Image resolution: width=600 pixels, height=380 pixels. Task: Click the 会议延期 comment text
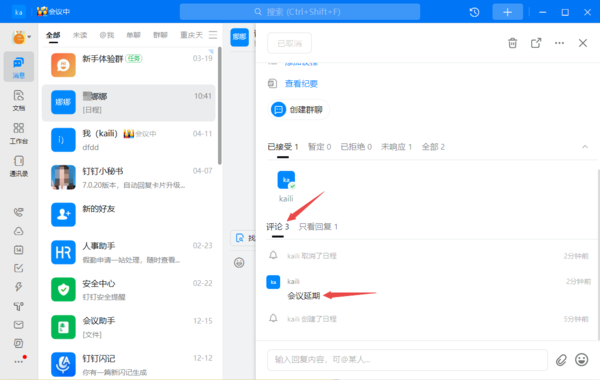[303, 296]
